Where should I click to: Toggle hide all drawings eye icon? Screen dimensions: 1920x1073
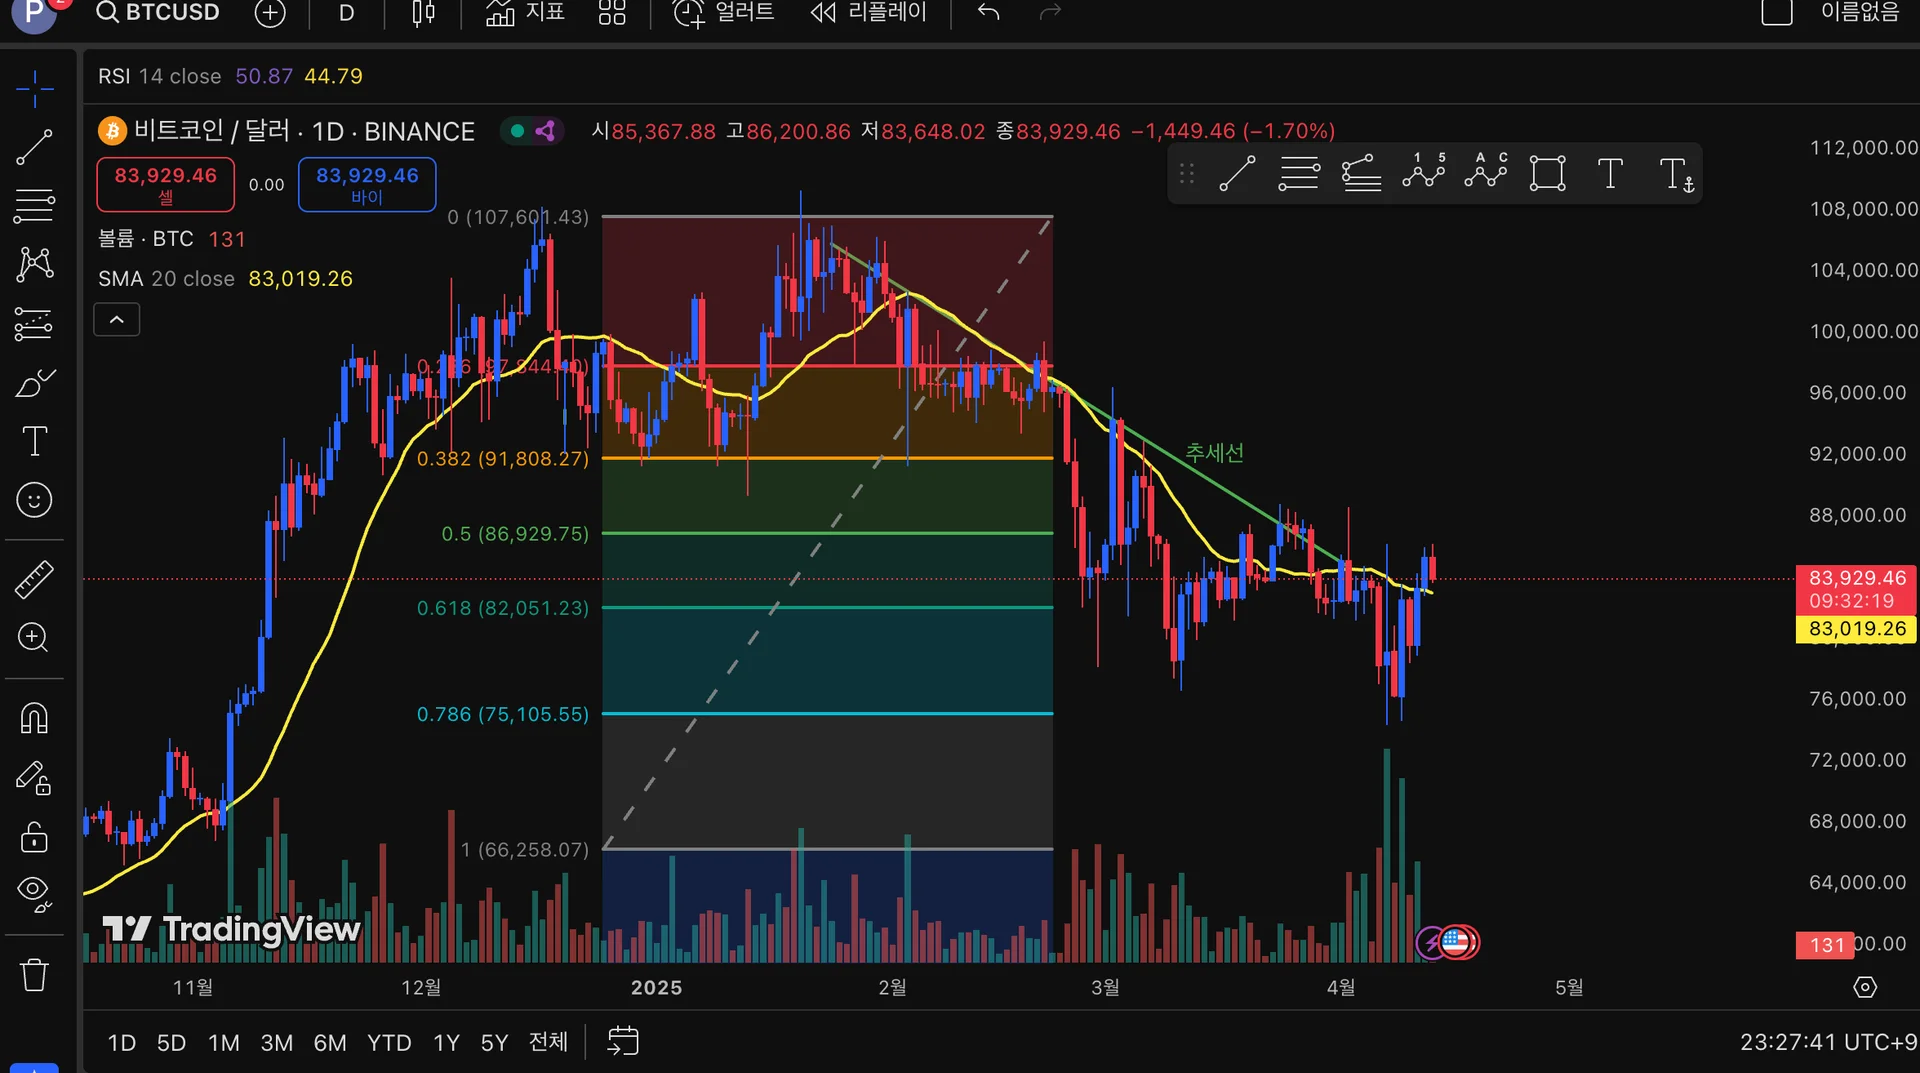tap(34, 894)
